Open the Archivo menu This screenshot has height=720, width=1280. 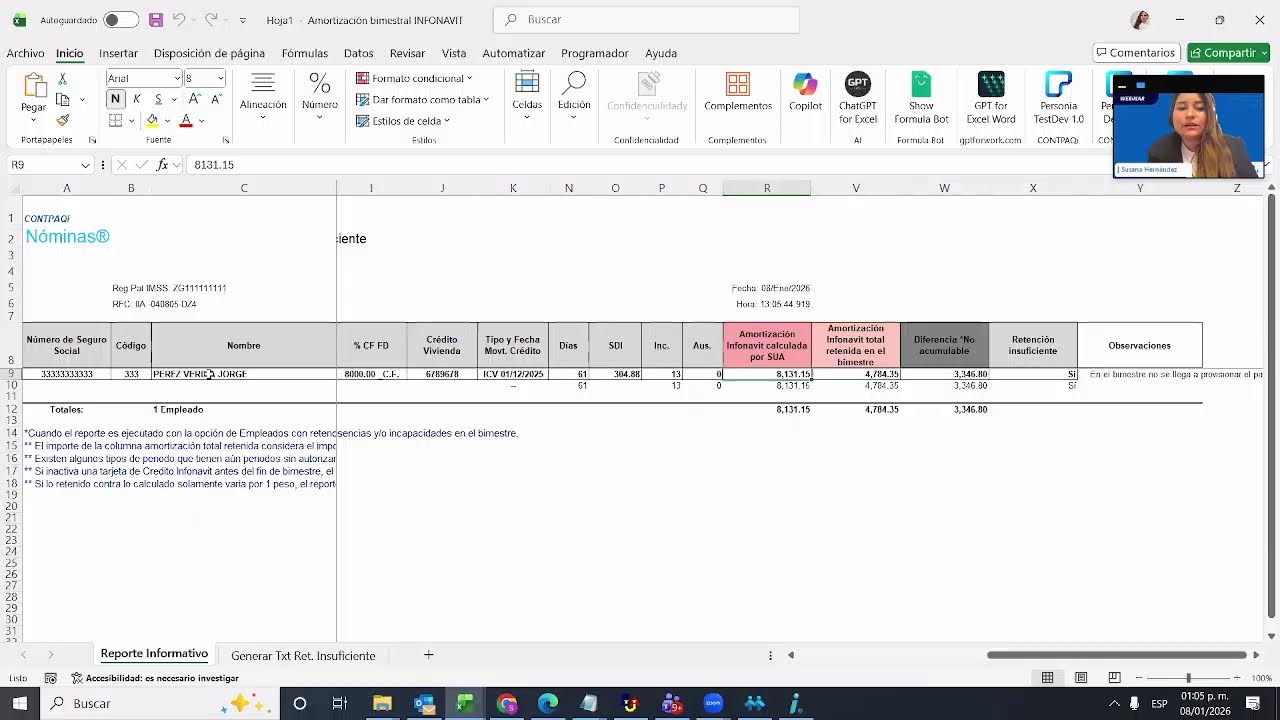(x=25, y=53)
